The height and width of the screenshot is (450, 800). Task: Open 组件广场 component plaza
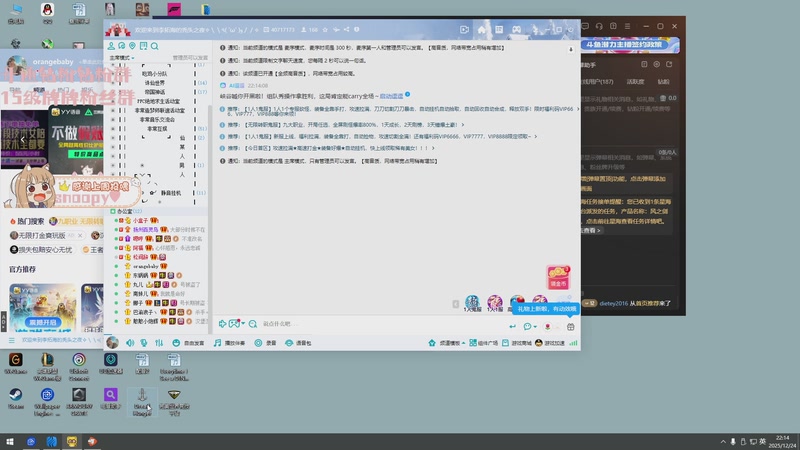pyautogui.click(x=483, y=343)
